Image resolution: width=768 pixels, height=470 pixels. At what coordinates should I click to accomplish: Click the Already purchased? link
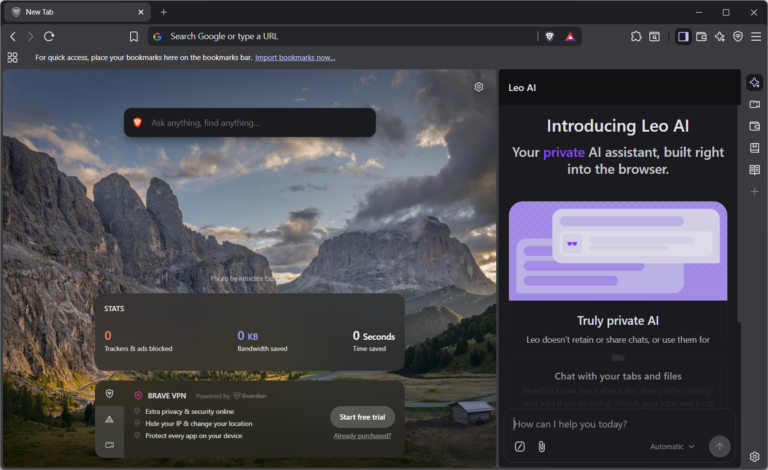pyautogui.click(x=362, y=436)
